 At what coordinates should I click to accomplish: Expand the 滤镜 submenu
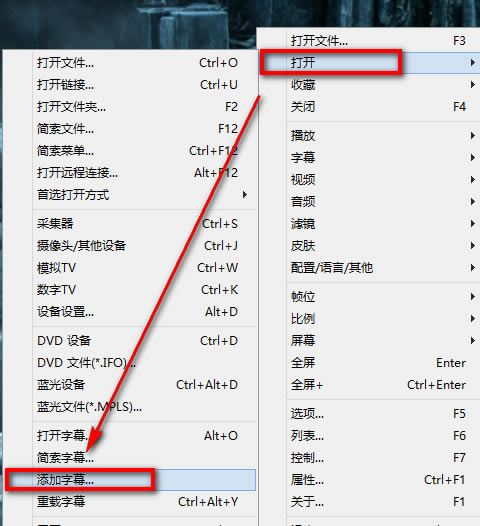(384, 224)
